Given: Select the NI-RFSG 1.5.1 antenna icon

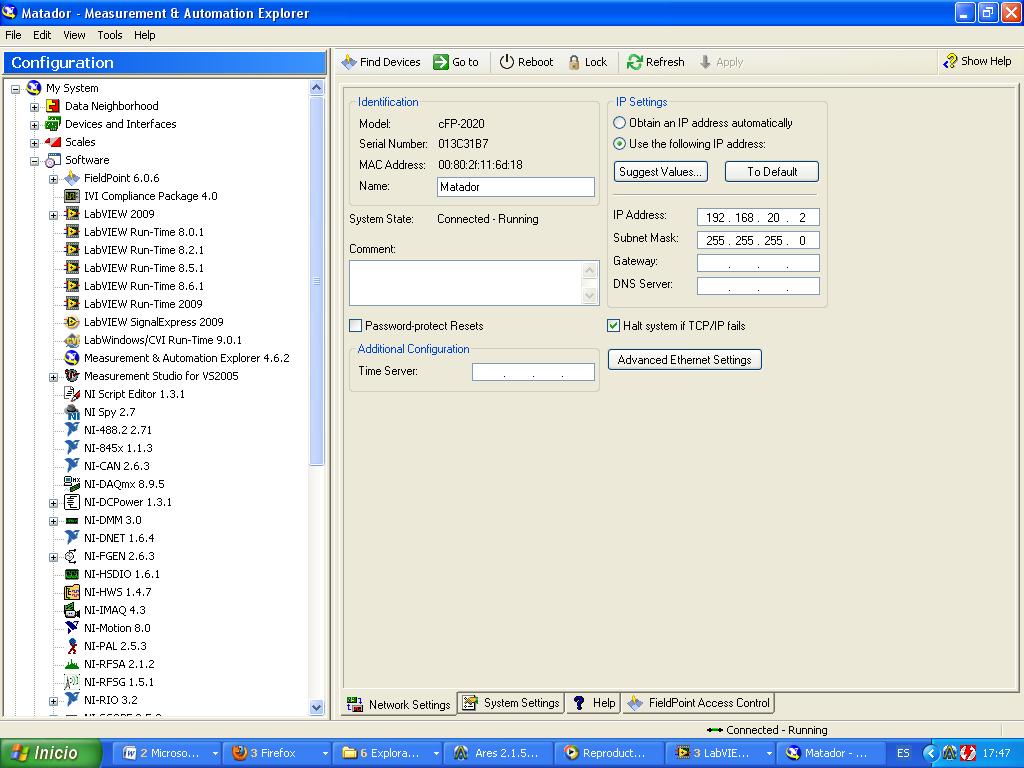Looking at the screenshot, I should pos(72,682).
